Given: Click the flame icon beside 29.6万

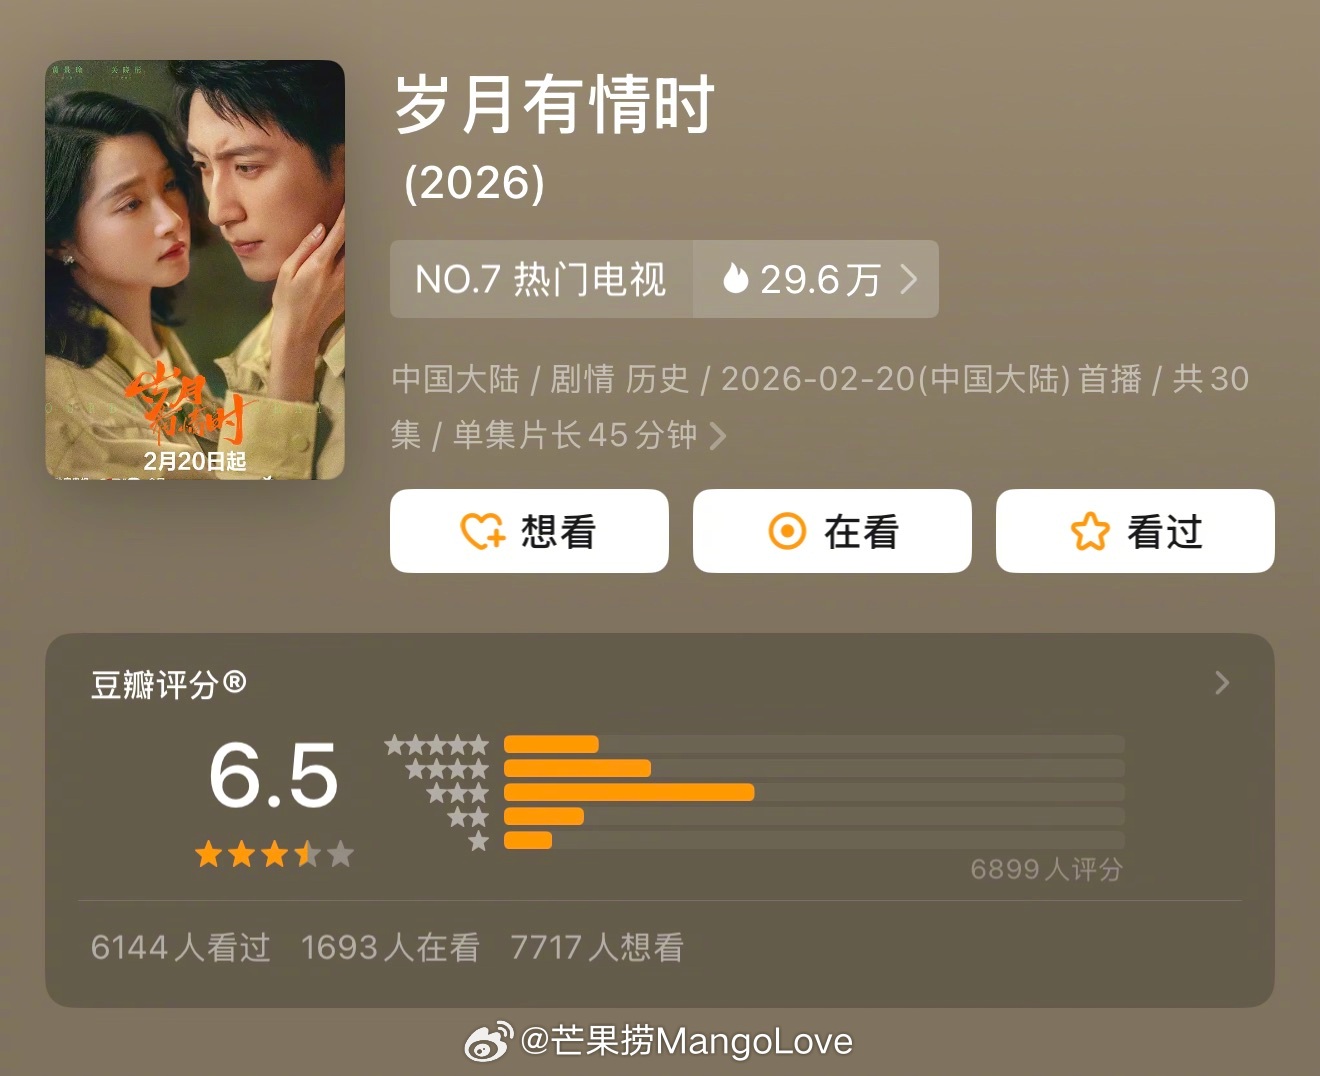Looking at the screenshot, I should point(735,278).
